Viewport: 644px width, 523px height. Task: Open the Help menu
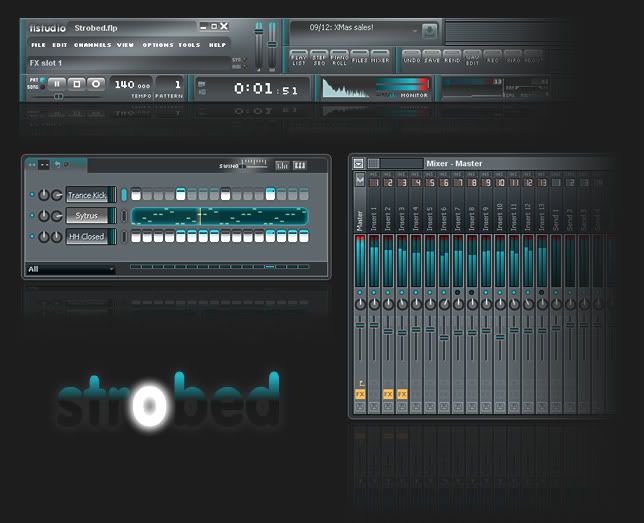[x=217, y=45]
